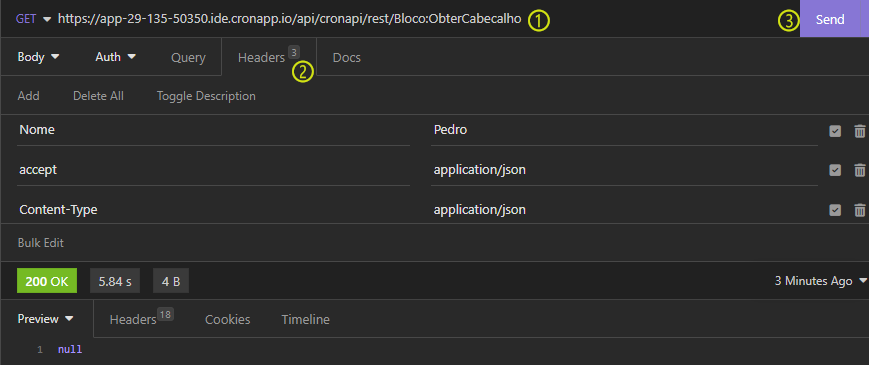
Task: Expand the Body type dropdown
Action: point(38,56)
